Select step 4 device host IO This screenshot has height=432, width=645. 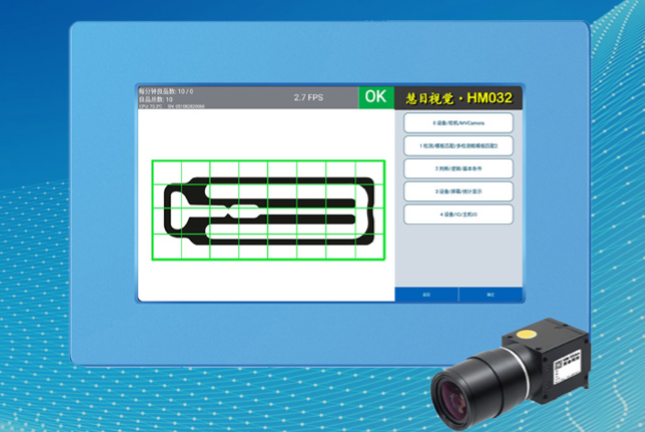pos(458,214)
